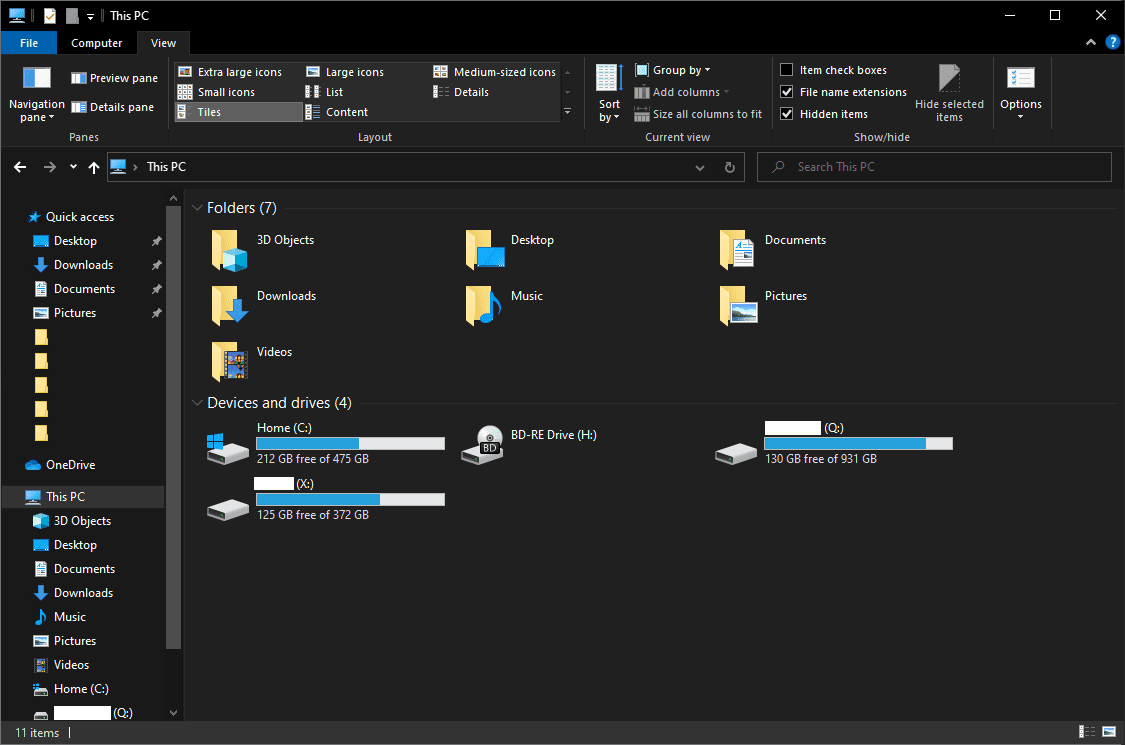Click the refresh icon in address bar
The height and width of the screenshot is (745, 1125).
pos(730,167)
